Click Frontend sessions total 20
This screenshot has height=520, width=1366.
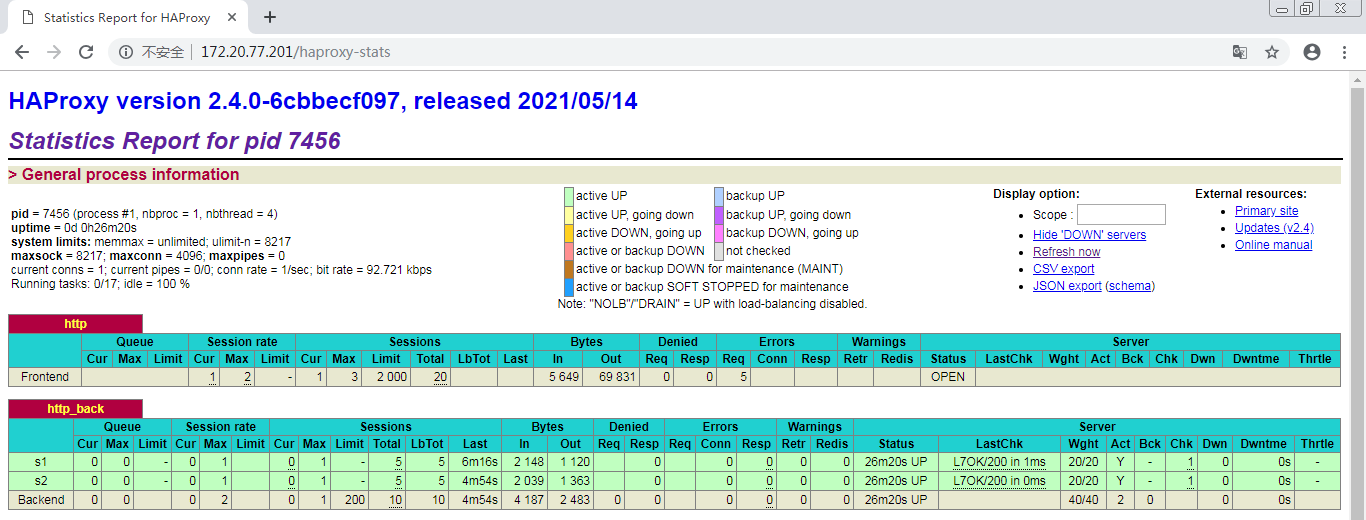(440, 377)
